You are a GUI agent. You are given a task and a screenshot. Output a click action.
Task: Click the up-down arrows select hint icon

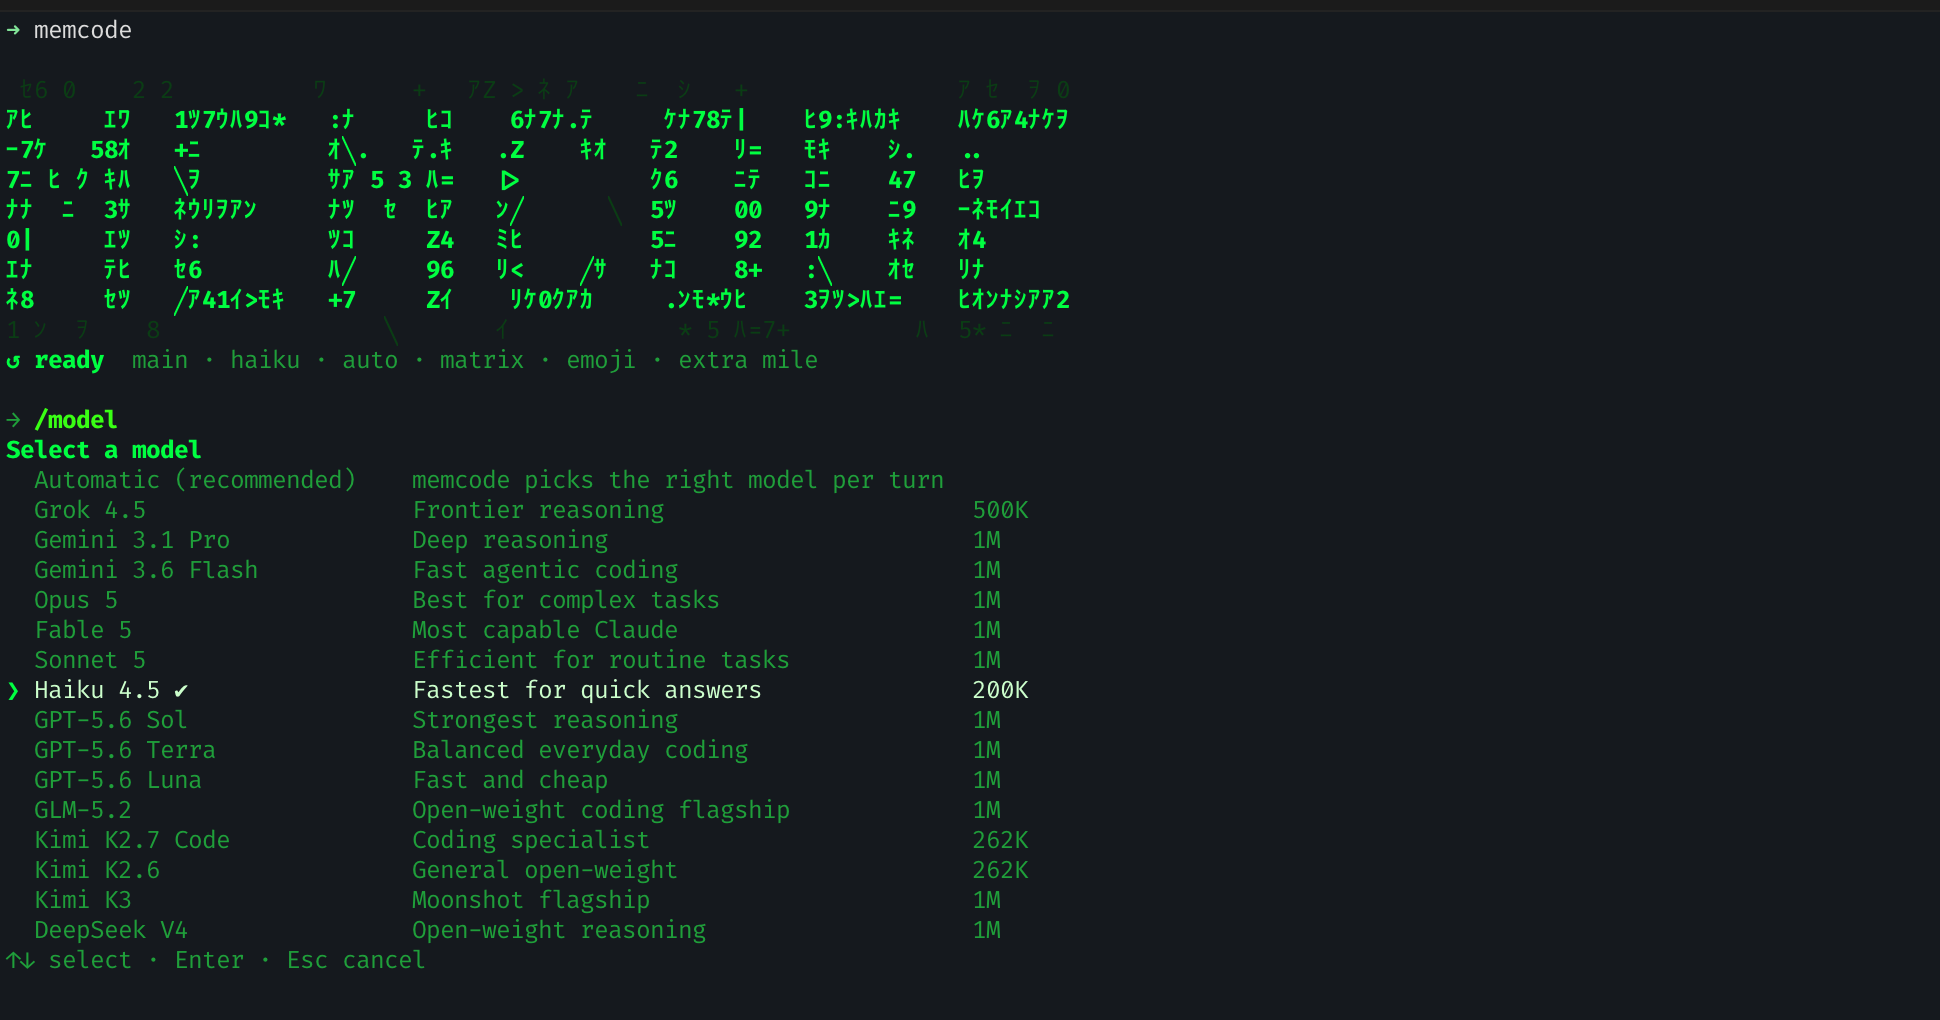click(x=20, y=960)
